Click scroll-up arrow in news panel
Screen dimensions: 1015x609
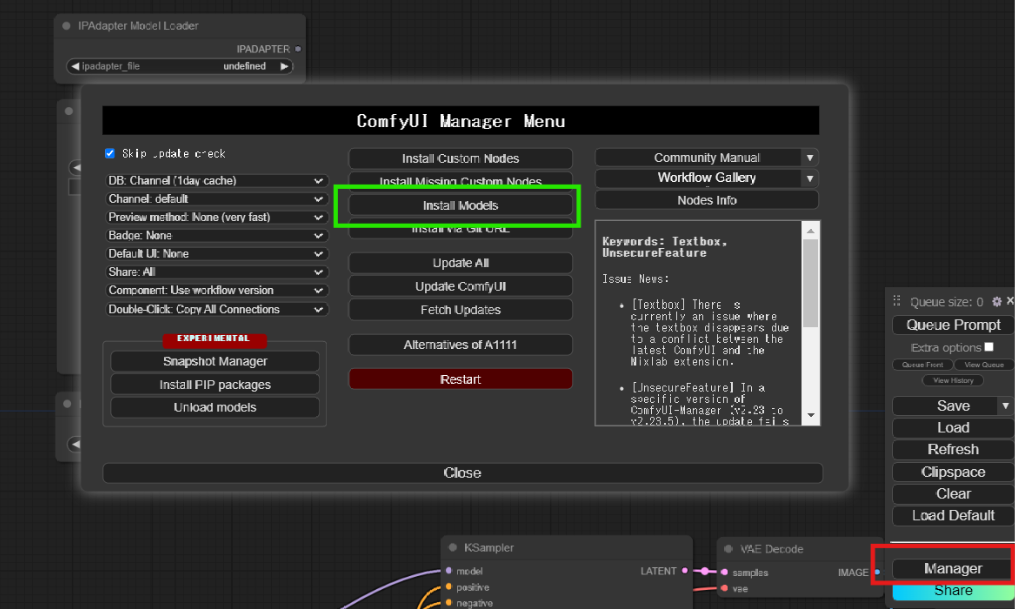click(810, 230)
